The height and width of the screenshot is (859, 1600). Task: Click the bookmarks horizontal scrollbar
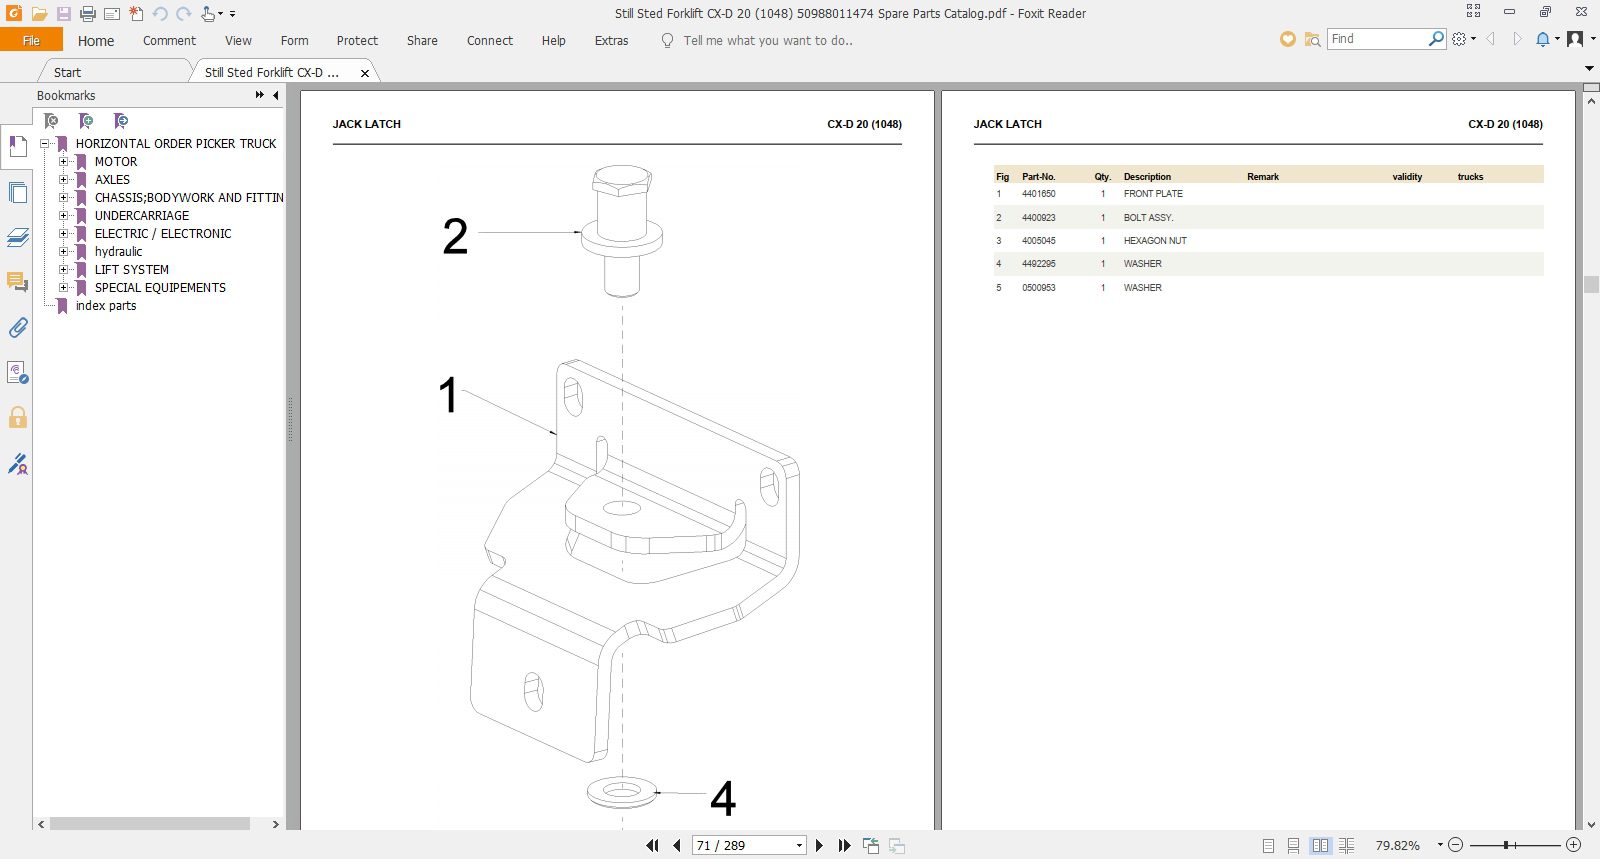(150, 824)
